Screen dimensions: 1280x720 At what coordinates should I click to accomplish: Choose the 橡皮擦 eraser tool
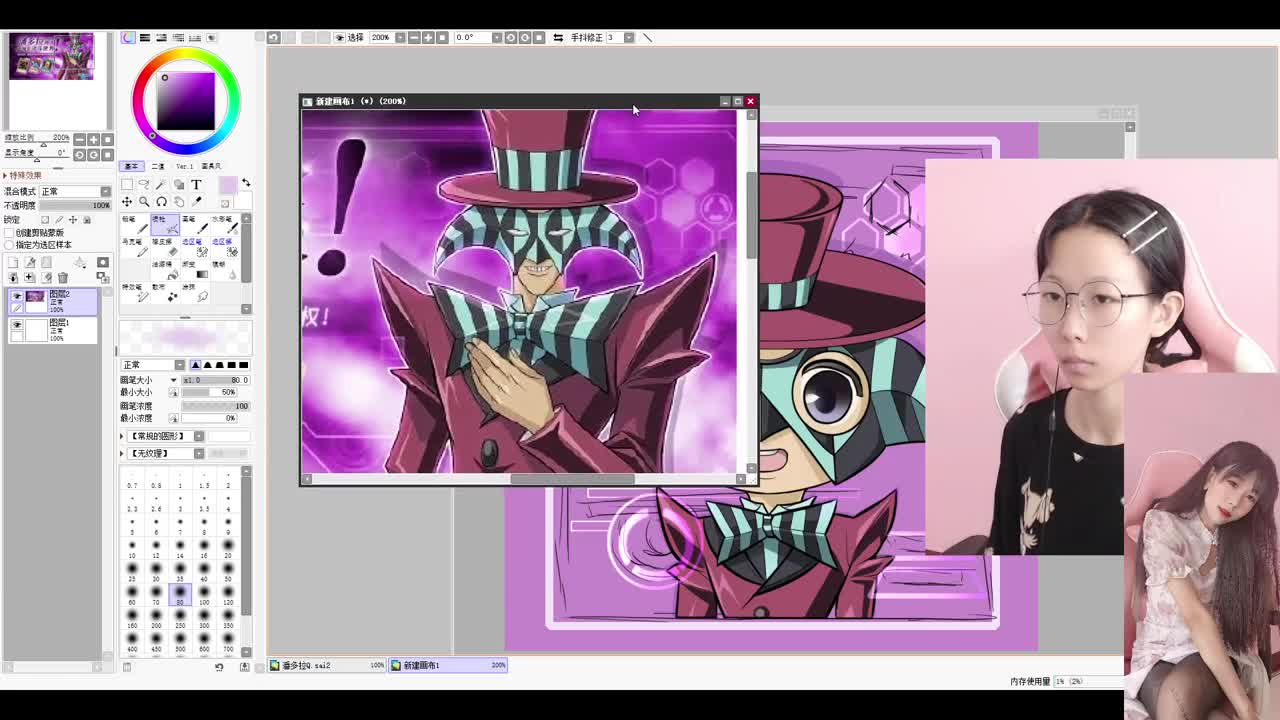(165, 248)
